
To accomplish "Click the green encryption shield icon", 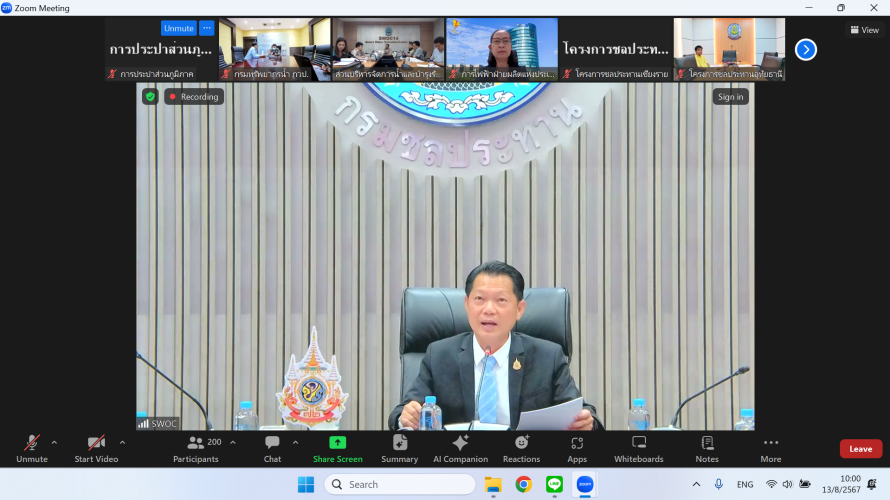I will click(150, 97).
